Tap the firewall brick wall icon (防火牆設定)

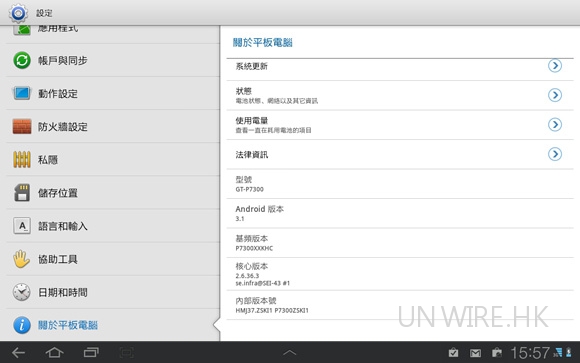pos(22,127)
